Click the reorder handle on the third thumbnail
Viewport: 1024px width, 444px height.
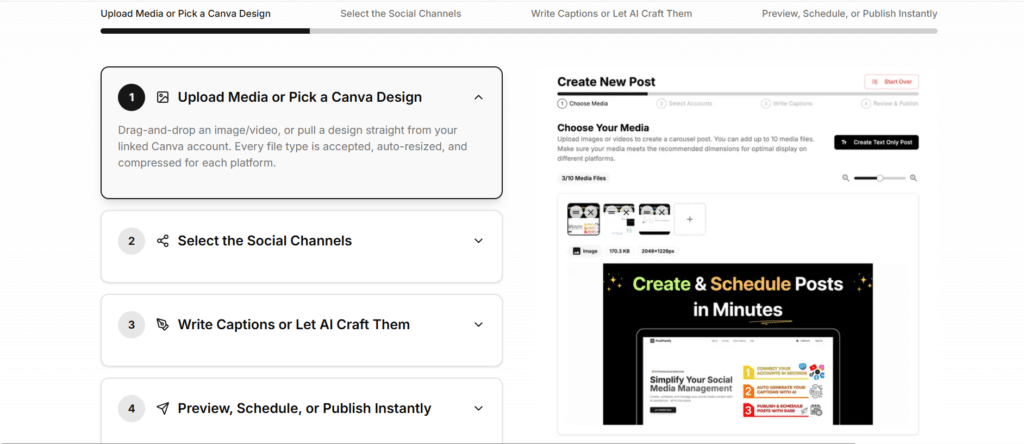(x=647, y=213)
